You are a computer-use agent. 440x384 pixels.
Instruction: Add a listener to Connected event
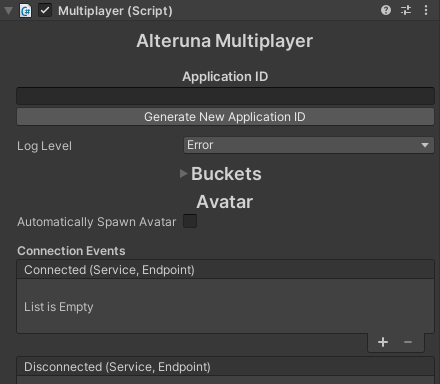383,342
